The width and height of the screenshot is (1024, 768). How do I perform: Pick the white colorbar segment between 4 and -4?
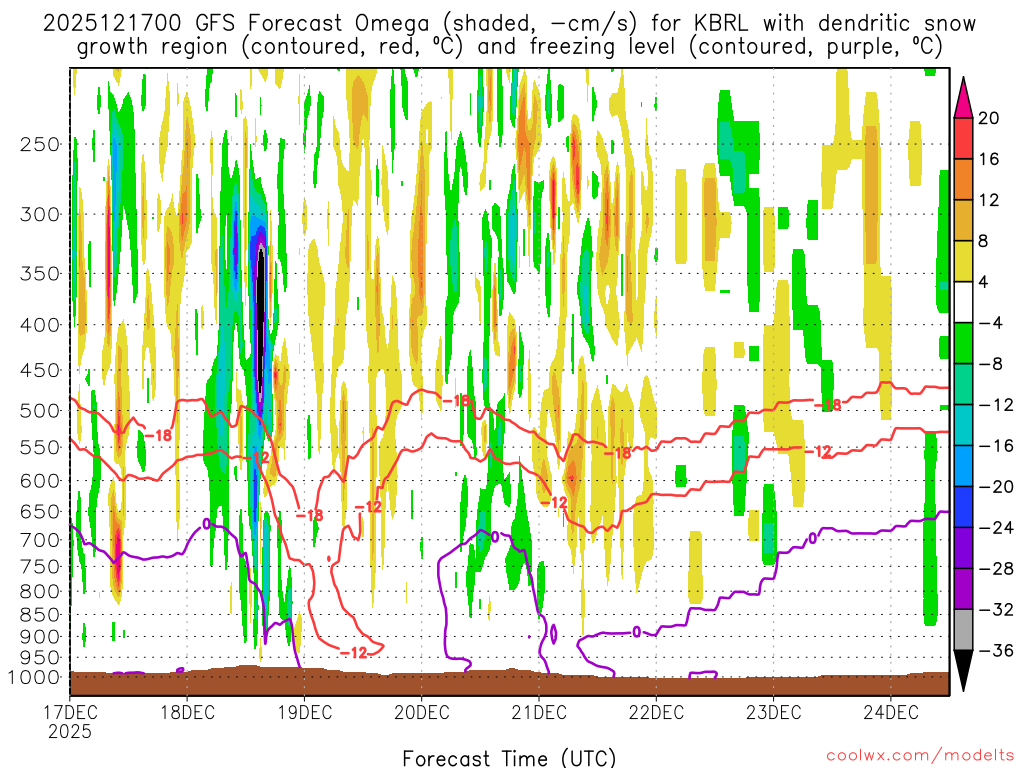(x=963, y=302)
